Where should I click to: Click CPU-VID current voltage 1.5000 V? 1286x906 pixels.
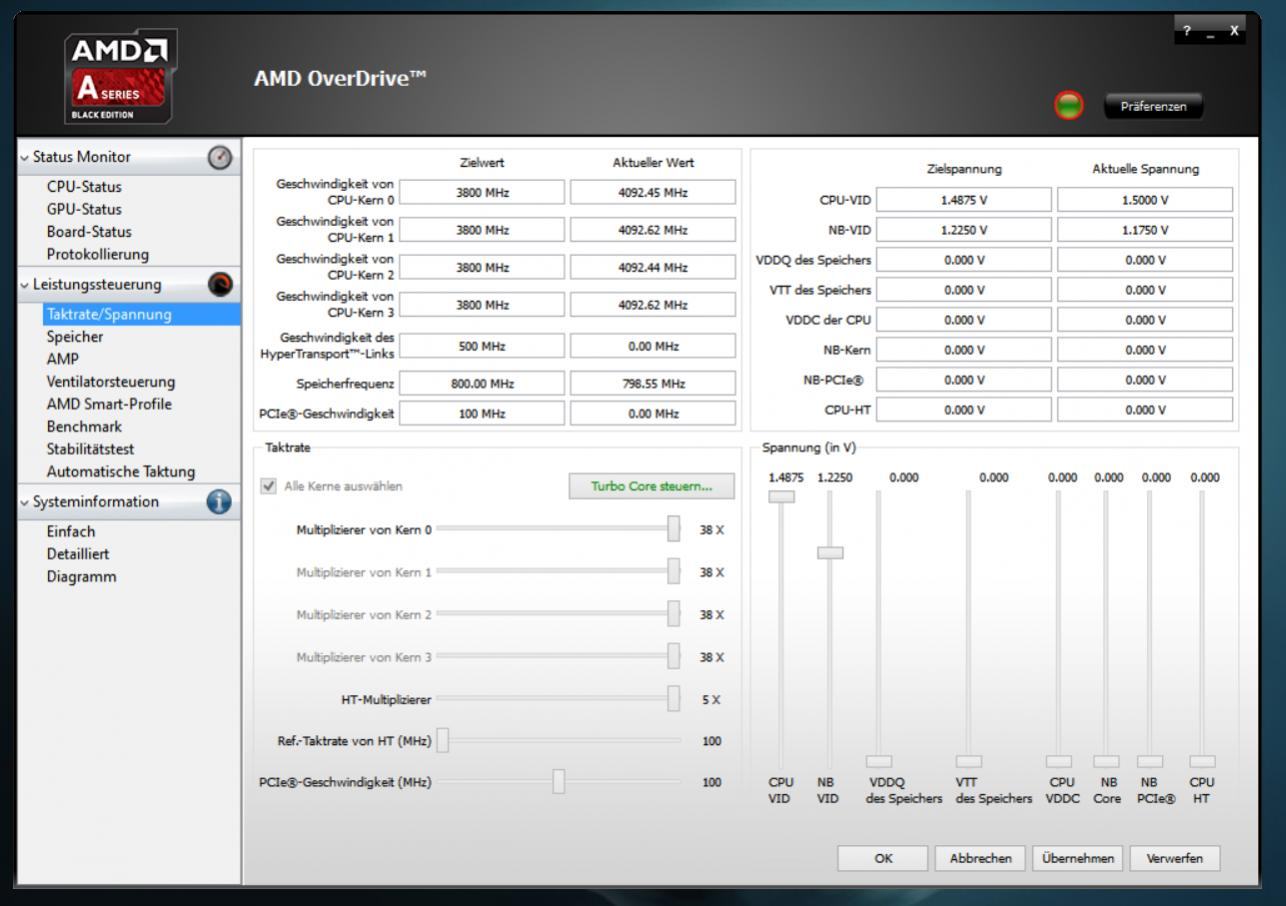click(1145, 200)
